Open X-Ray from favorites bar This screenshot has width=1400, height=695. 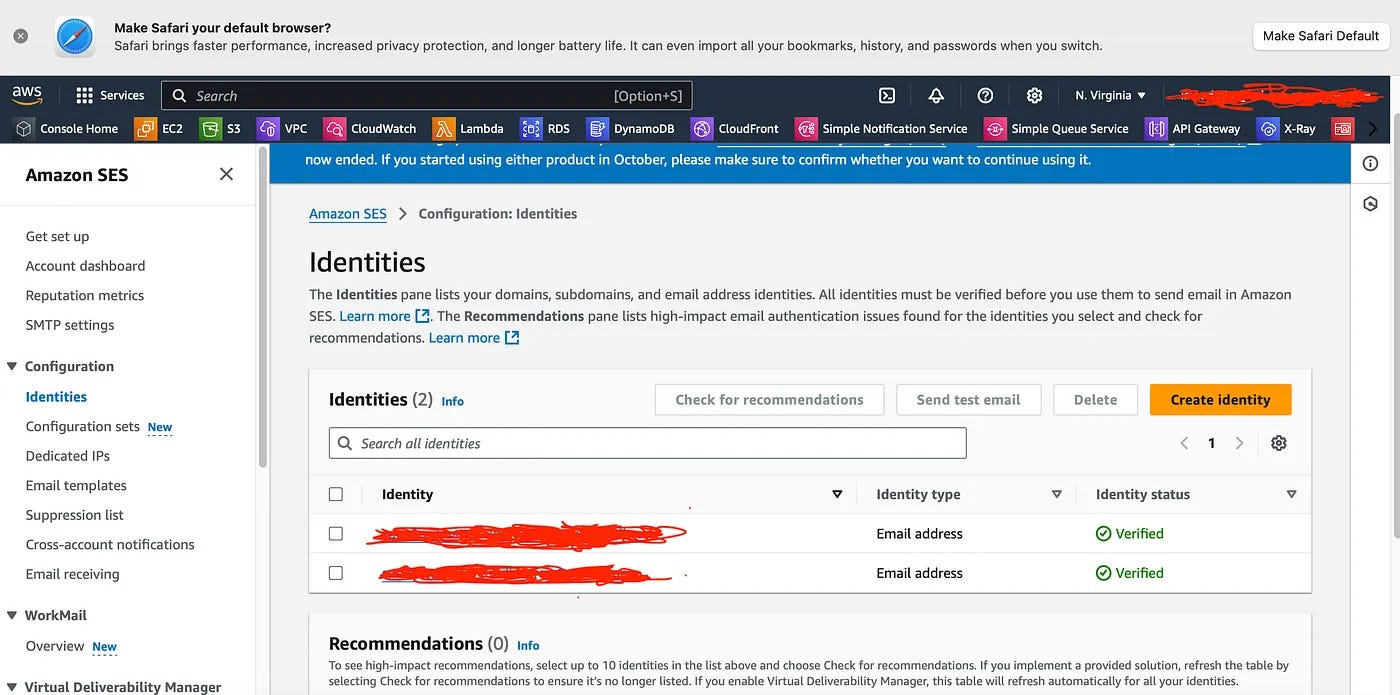1287,128
